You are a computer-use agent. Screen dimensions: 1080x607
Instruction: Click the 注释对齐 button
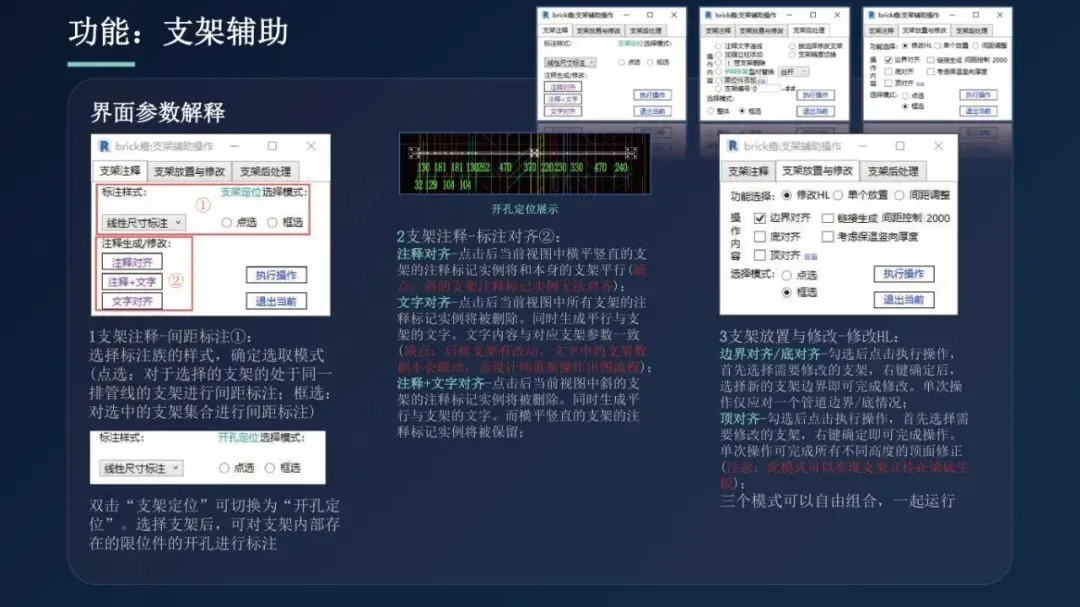coord(132,263)
